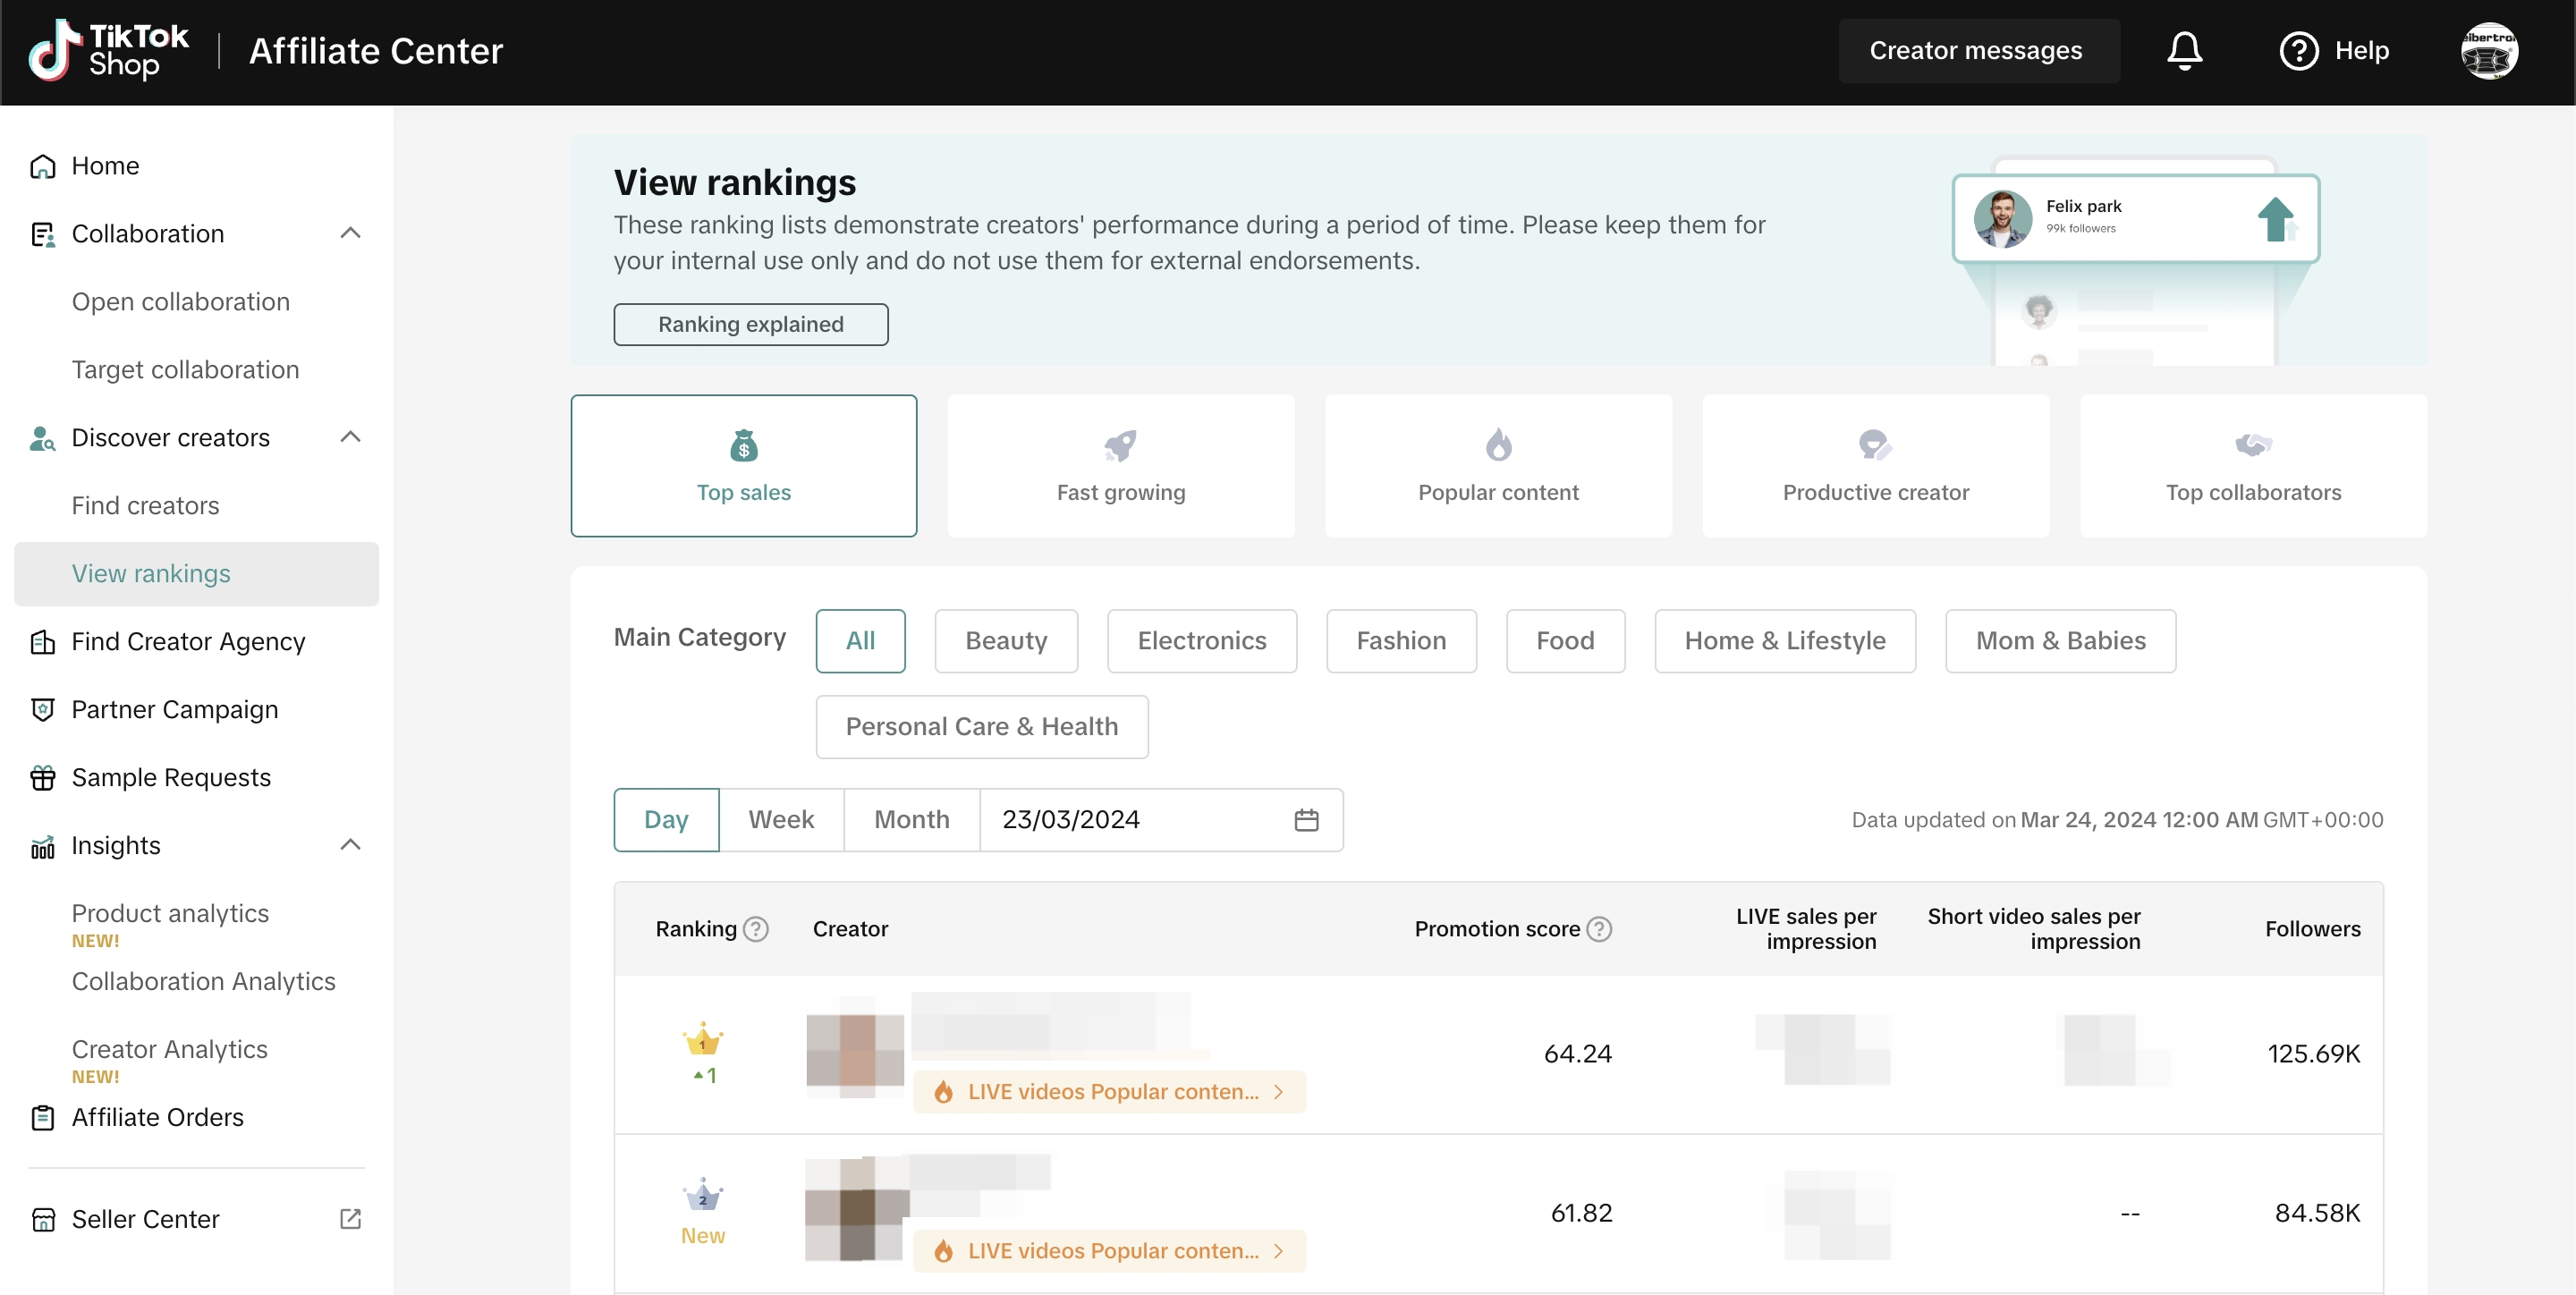Click the Promotion score help icon

click(x=1600, y=929)
